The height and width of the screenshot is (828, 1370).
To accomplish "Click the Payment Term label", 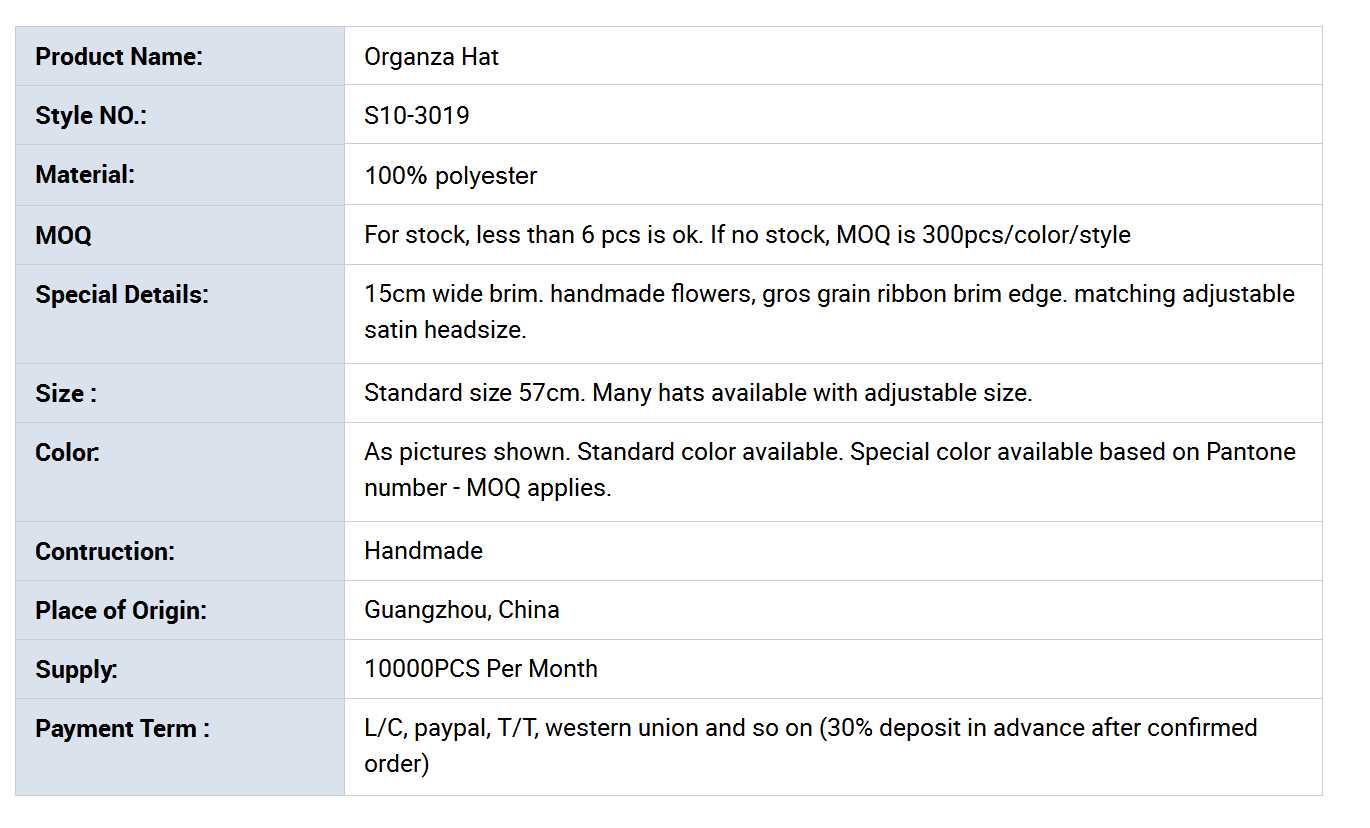I will click(122, 729).
